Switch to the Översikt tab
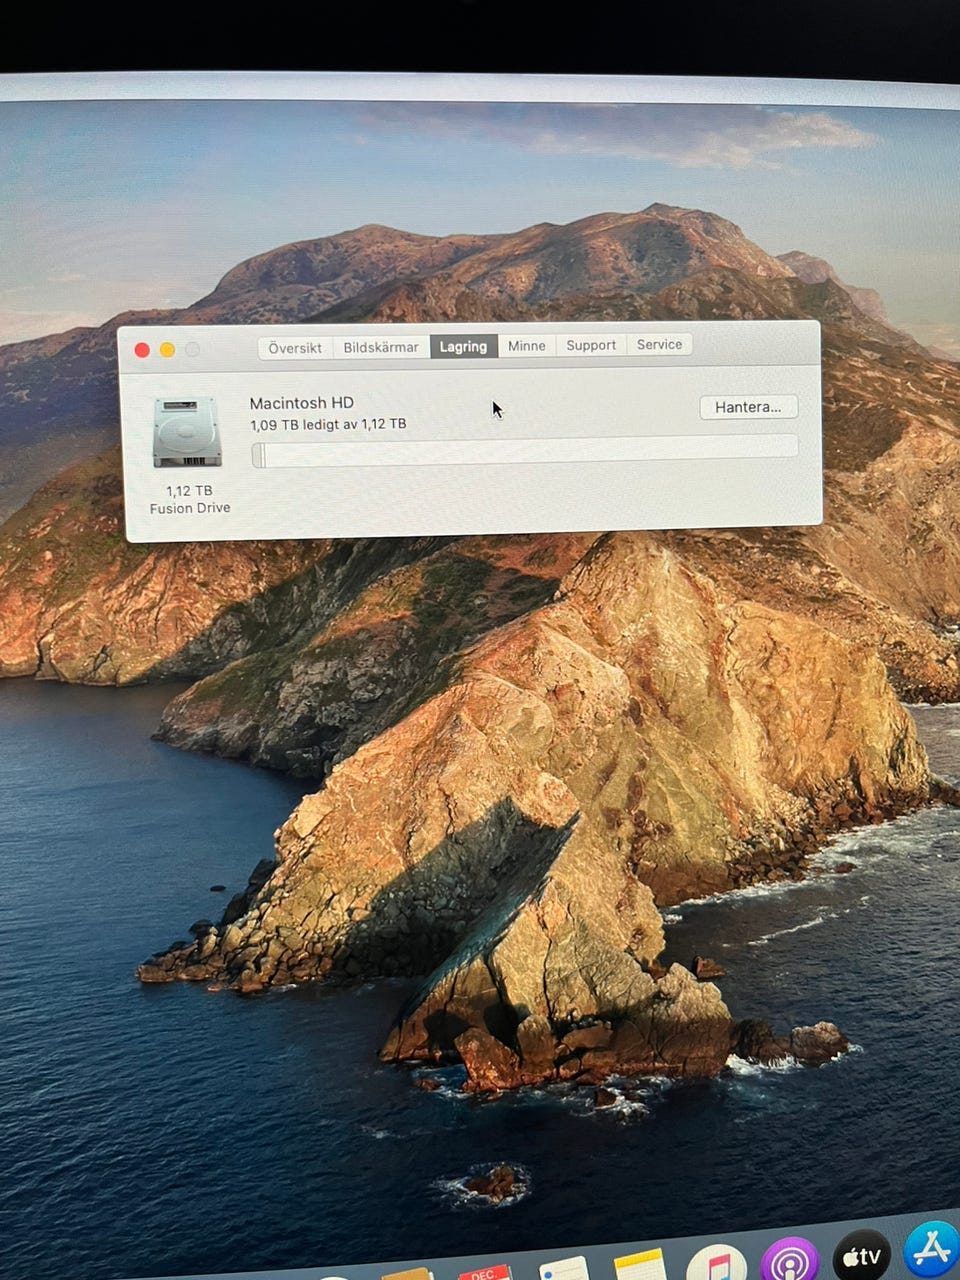Image resolution: width=960 pixels, height=1280 pixels. pyautogui.click(x=295, y=348)
